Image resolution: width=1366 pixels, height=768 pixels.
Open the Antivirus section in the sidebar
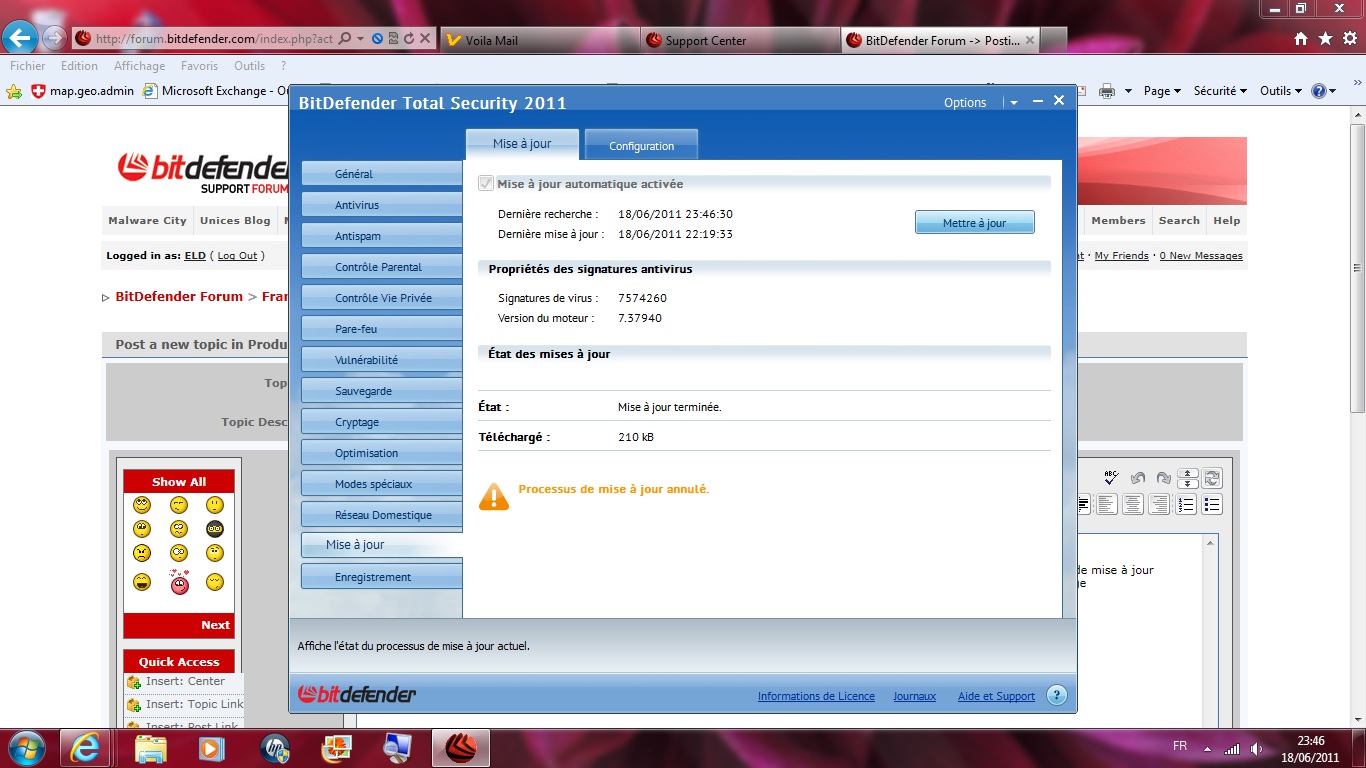[382, 205]
